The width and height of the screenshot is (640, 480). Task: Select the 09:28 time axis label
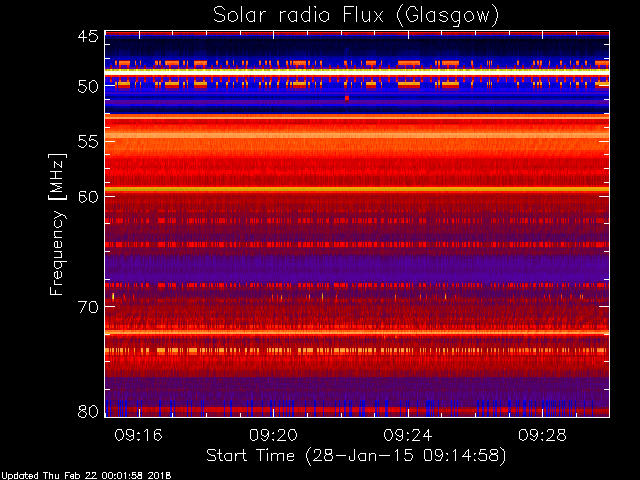click(542, 435)
